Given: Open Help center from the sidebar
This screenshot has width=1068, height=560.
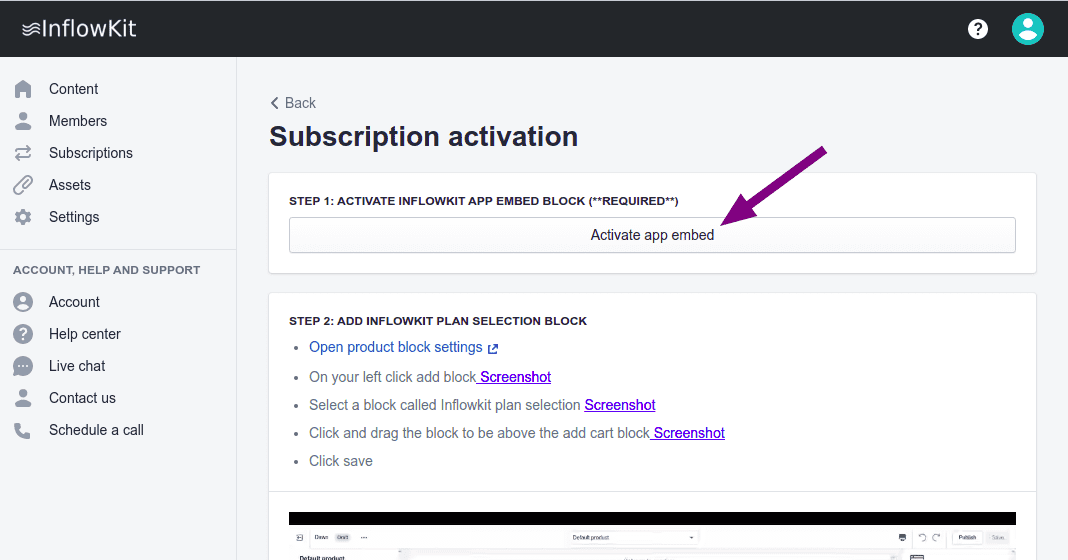Looking at the screenshot, I should [84, 334].
